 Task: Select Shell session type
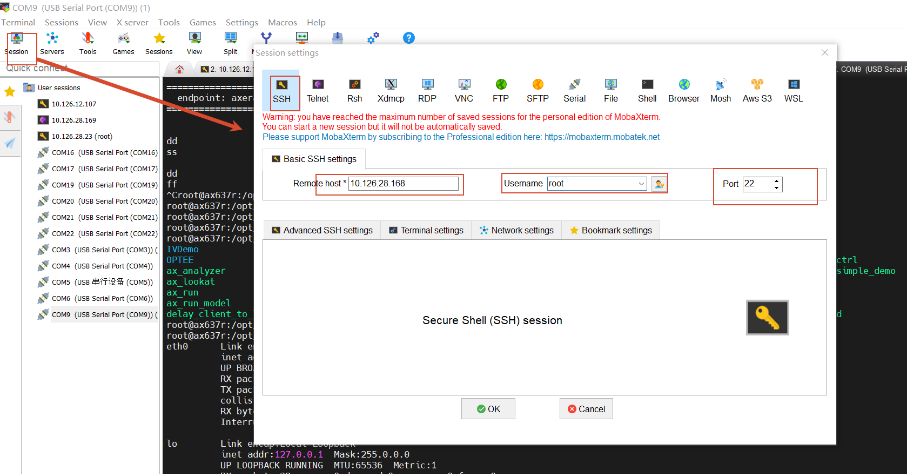click(647, 91)
